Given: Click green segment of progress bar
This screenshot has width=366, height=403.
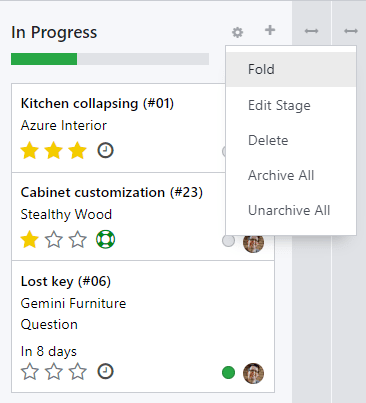Looking at the screenshot, I should [44, 59].
